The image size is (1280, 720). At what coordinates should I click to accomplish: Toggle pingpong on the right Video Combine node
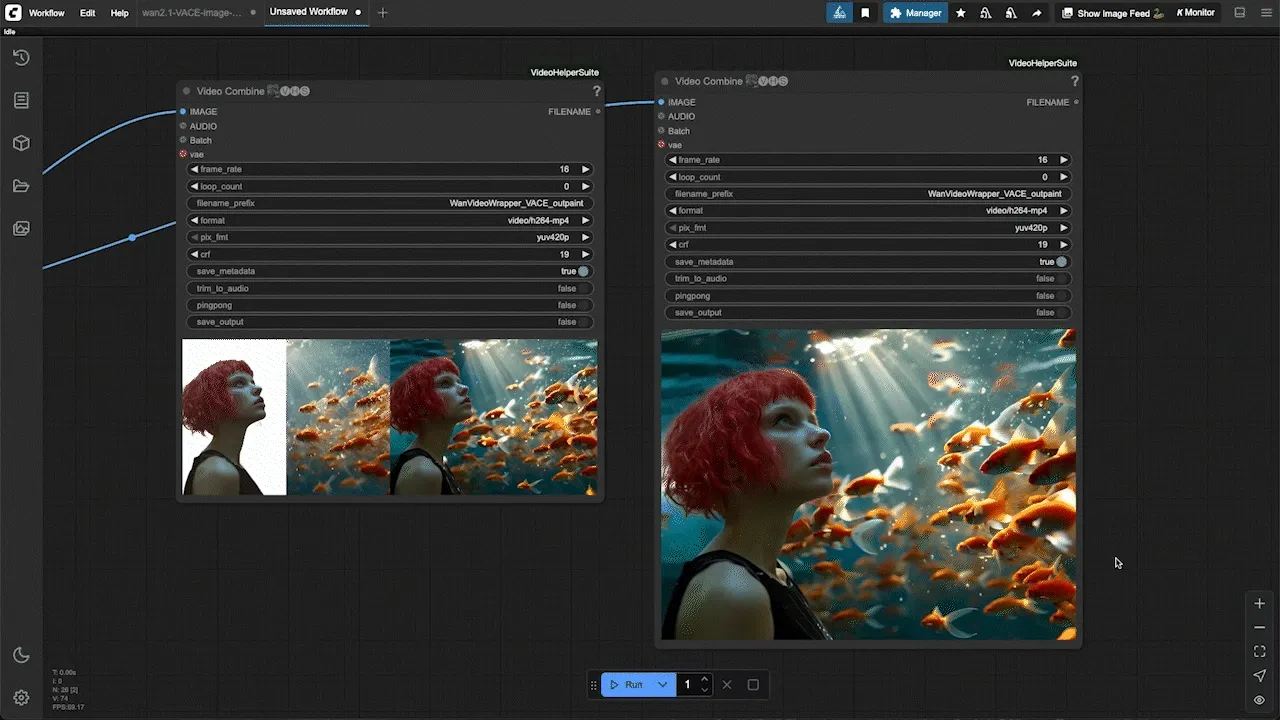867,296
